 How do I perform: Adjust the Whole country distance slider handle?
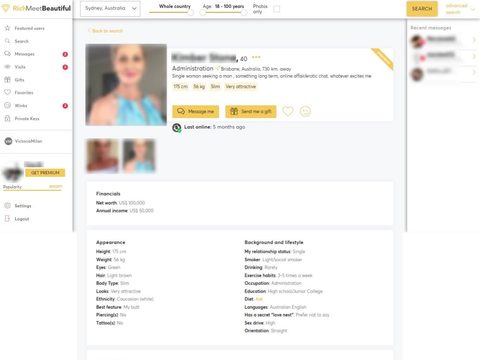point(191,13)
